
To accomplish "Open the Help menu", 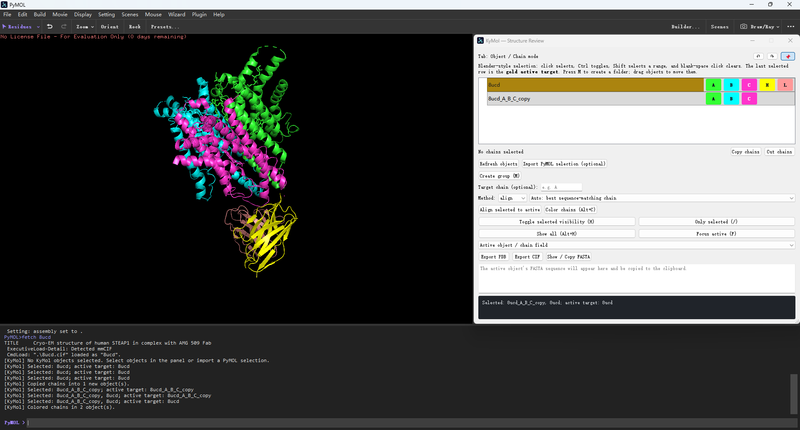I will click(219, 14).
